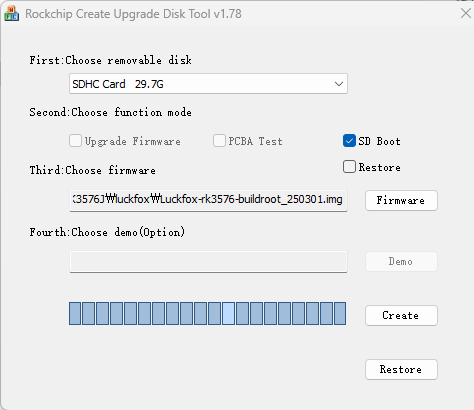Click the Create button
Image resolution: width=474 pixels, height=410 pixels.
point(401,315)
